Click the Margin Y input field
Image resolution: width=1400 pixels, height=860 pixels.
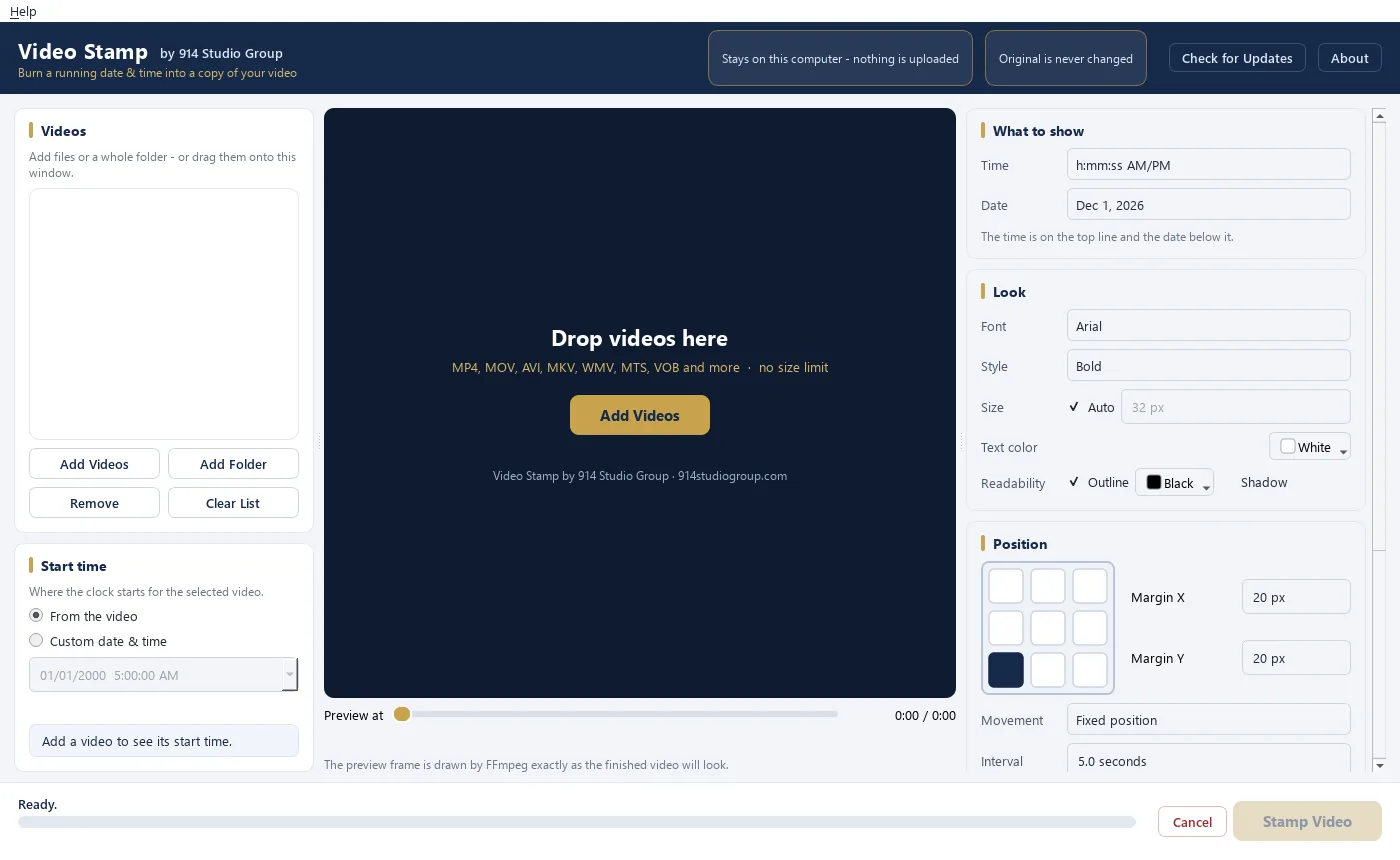(1296, 658)
